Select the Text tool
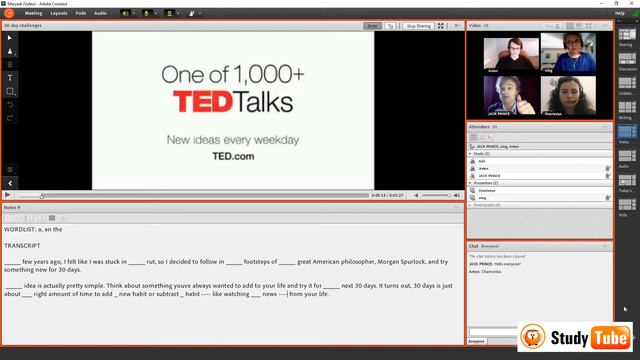 tap(10, 78)
